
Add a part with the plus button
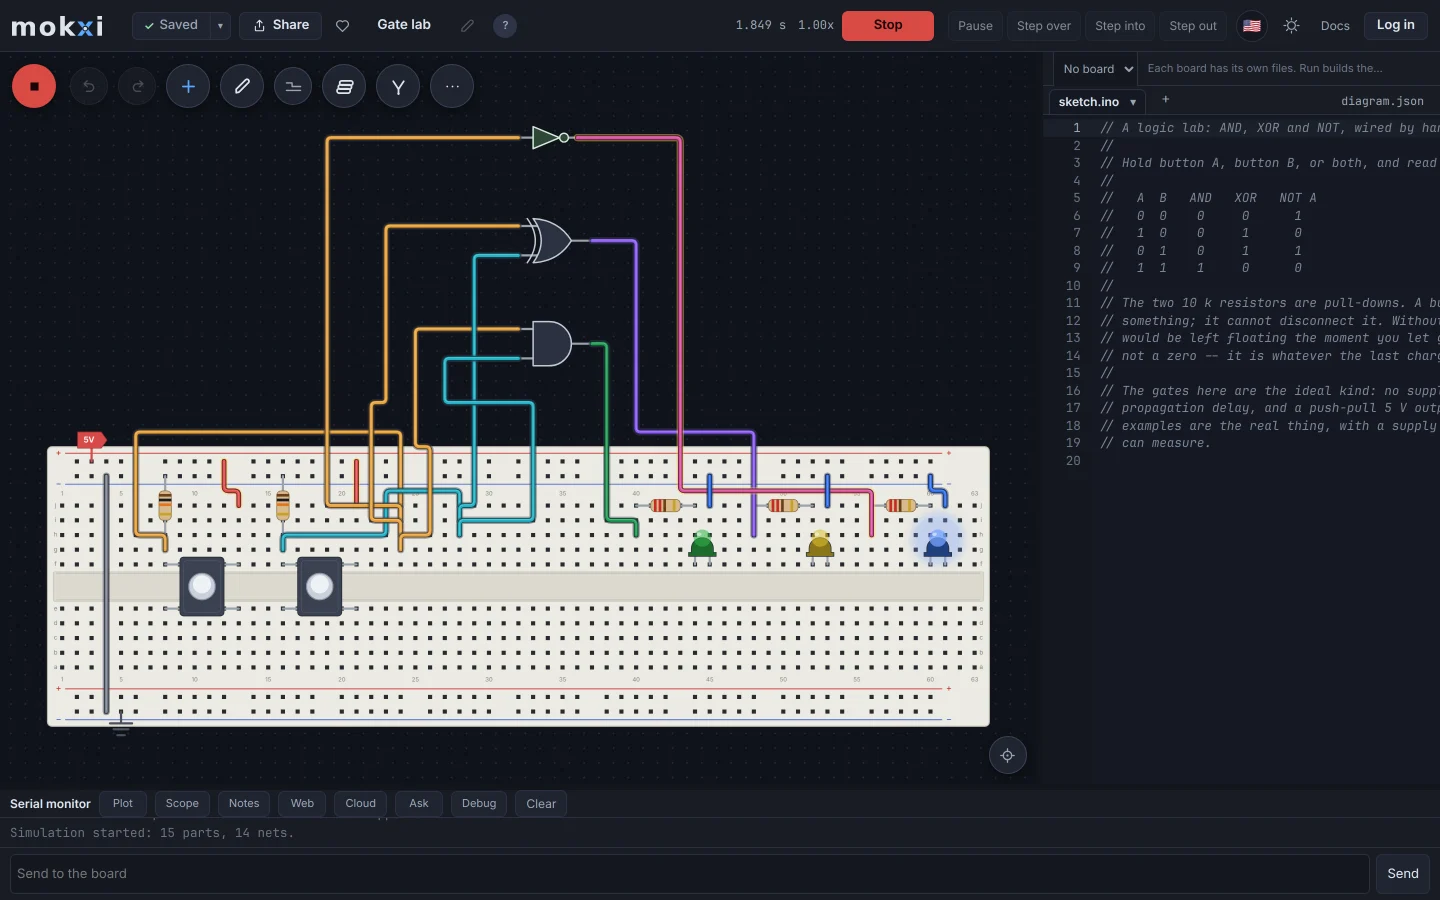(x=188, y=86)
